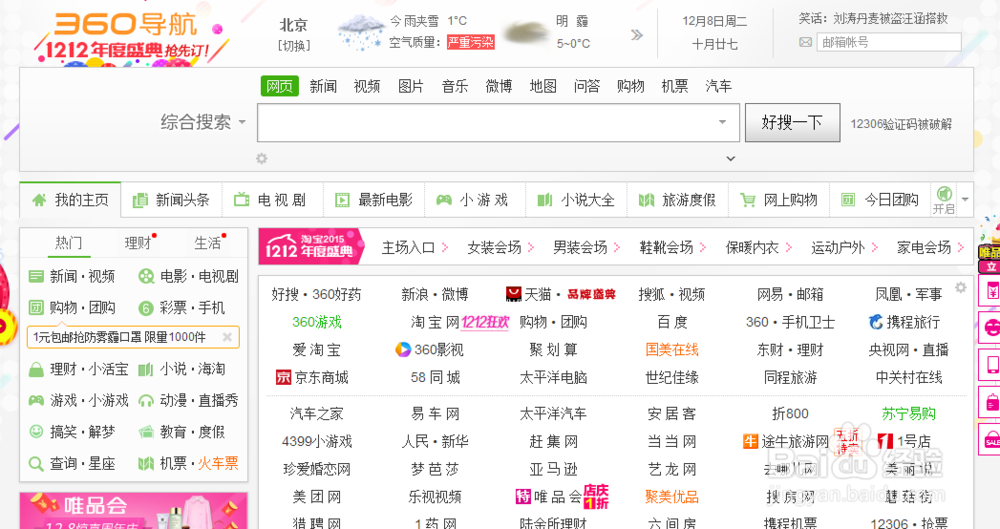The image size is (1000, 529).
Task: Open the 百度 site link
Action: pyautogui.click(x=672, y=322)
